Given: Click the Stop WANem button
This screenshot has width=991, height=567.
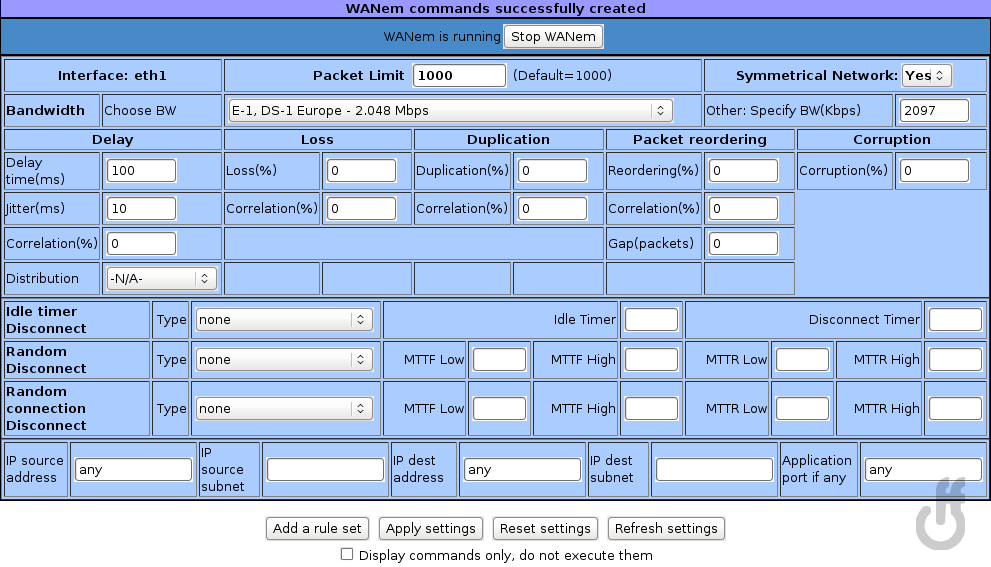Looking at the screenshot, I should click(x=553, y=37).
